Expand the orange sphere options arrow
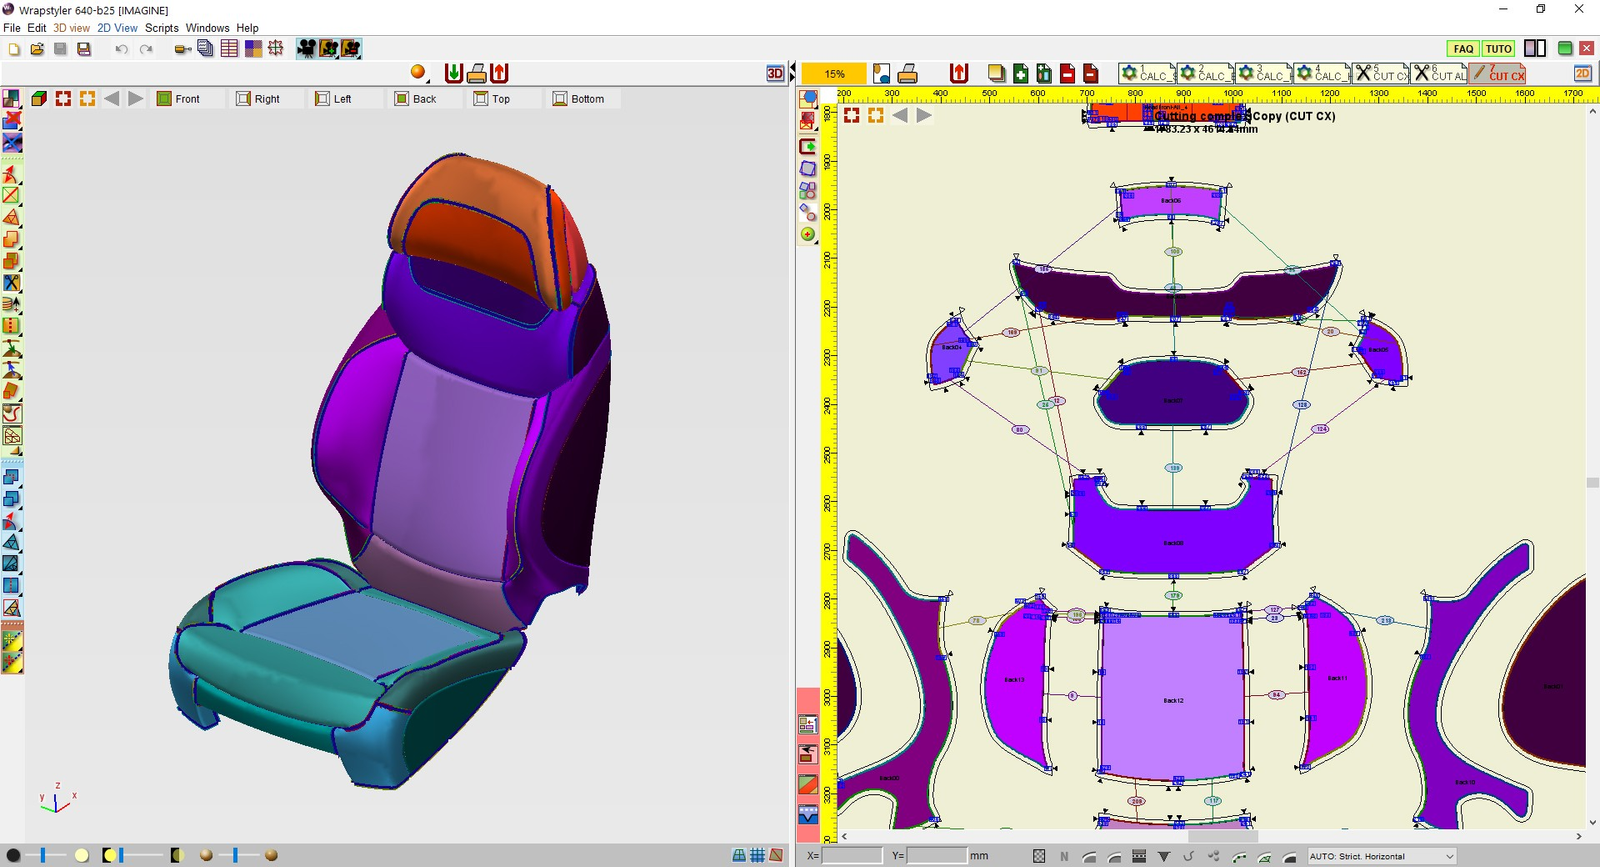The width and height of the screenshot is (1600, 867). pos(430,79)
